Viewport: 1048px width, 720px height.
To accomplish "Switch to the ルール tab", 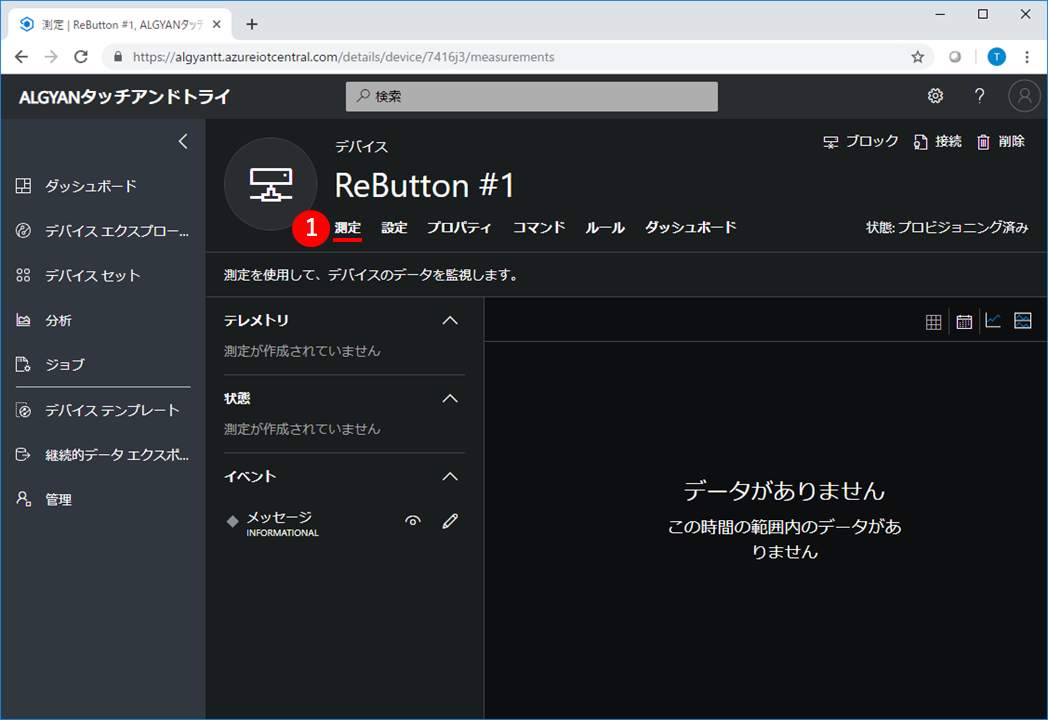I will [x=605, y=228].
